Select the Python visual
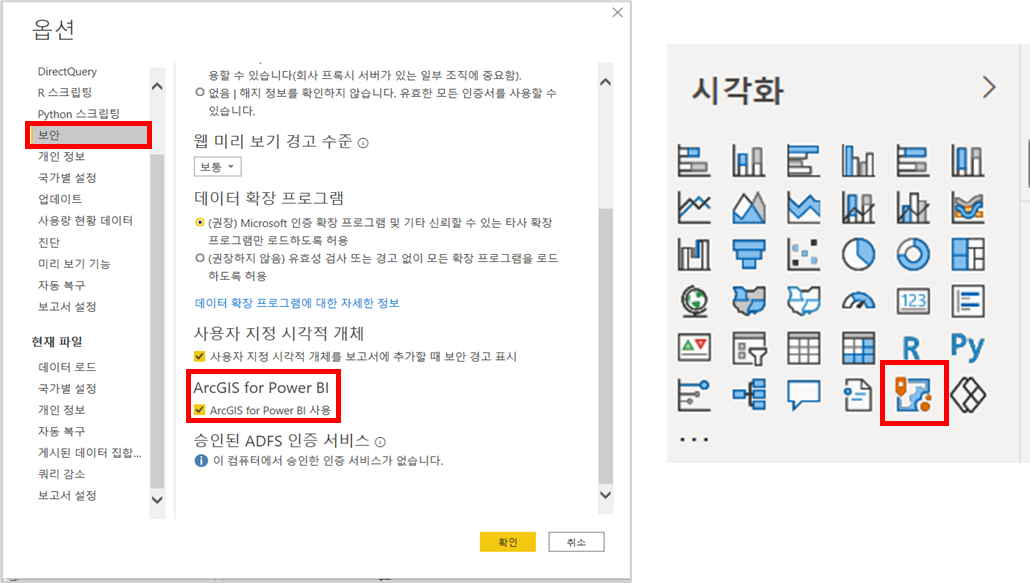This screenshot has height=583, width=1030. (968, 346)
